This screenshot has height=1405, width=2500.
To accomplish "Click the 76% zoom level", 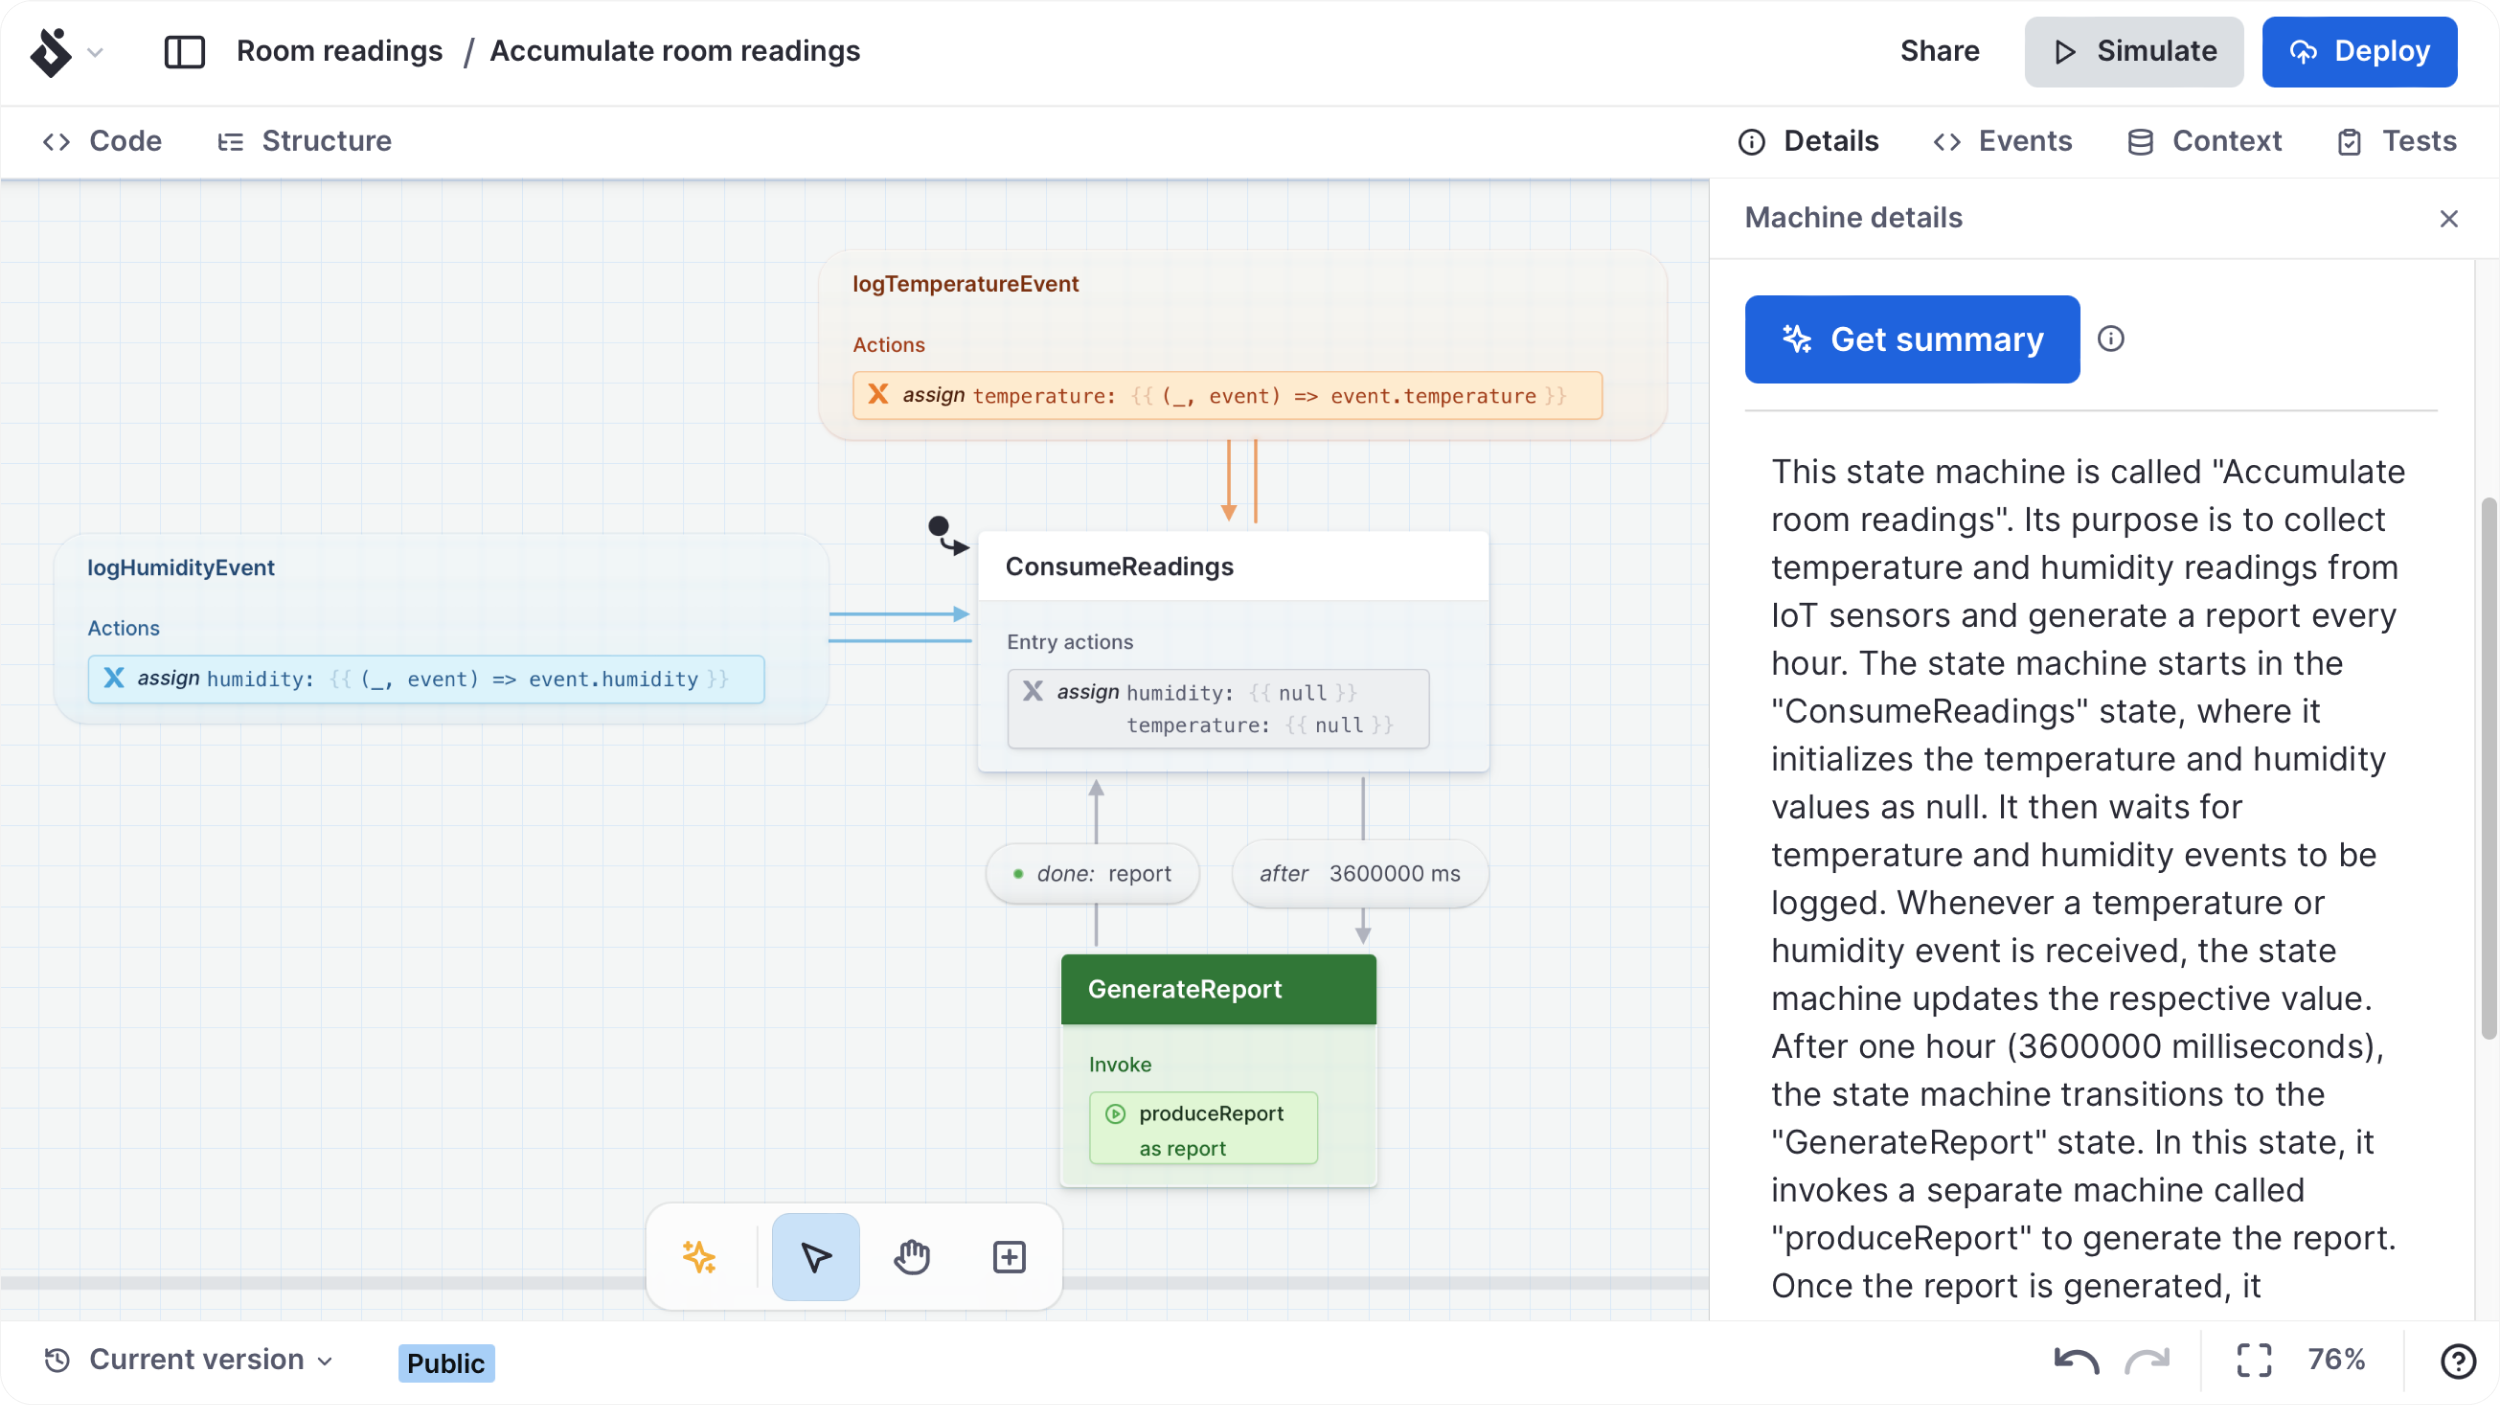I will point(2336,1360).
